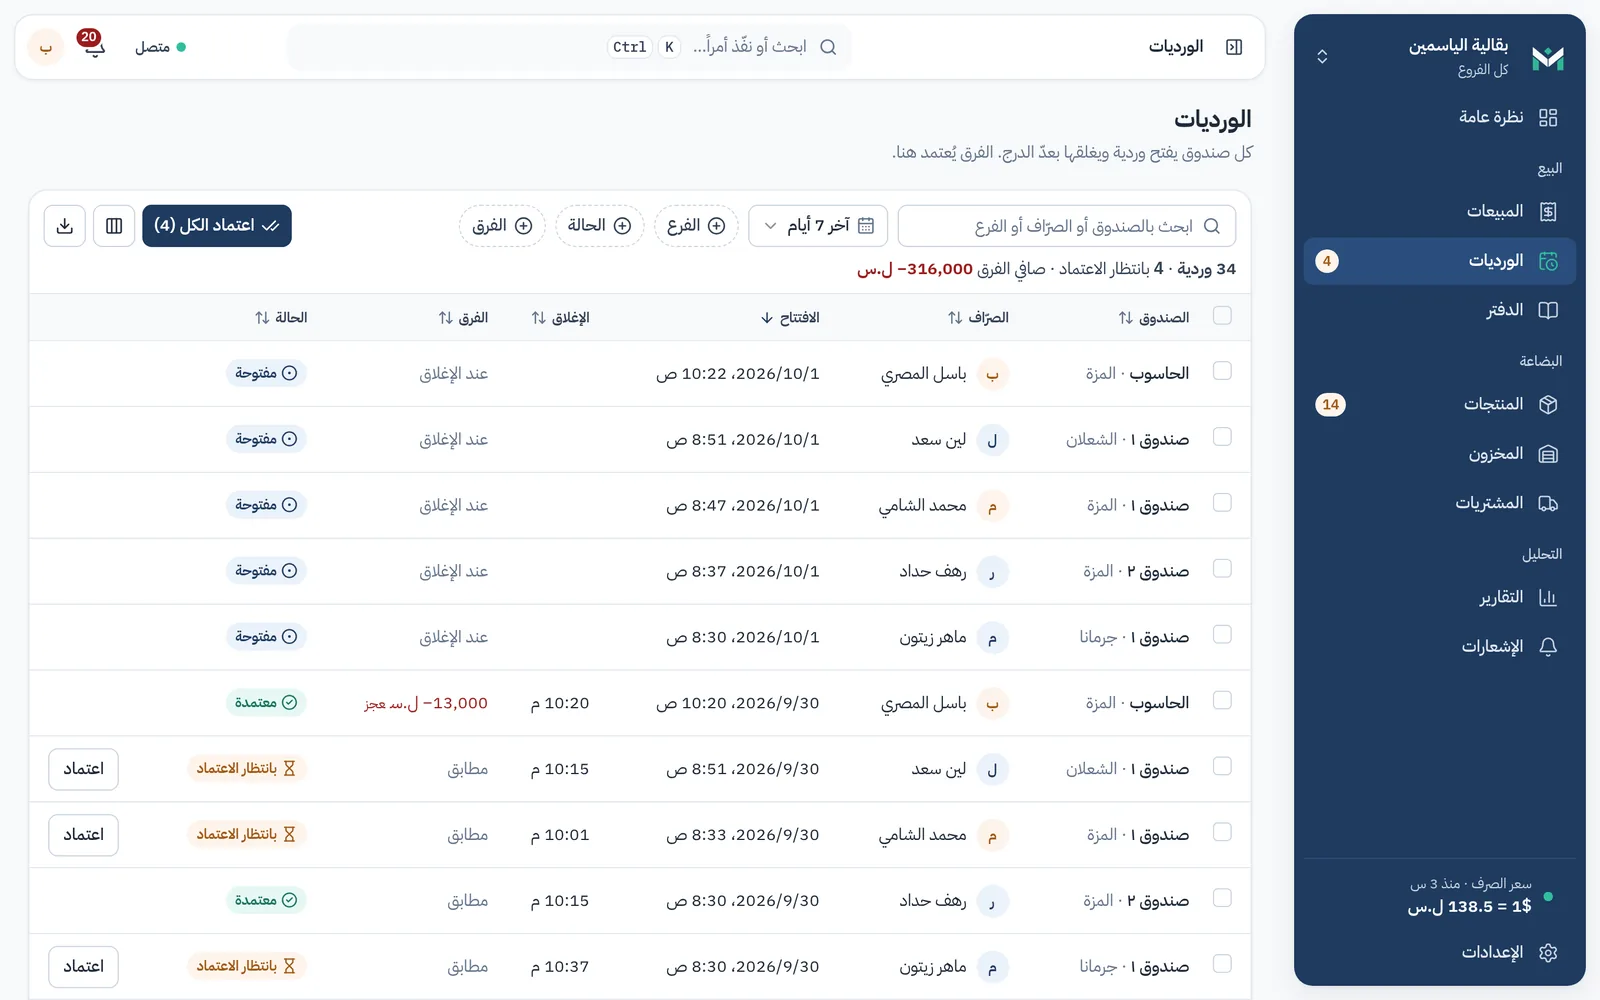Focus the global command search box
This screenshot has width=1600, height=1000.
tap(570, 47)
